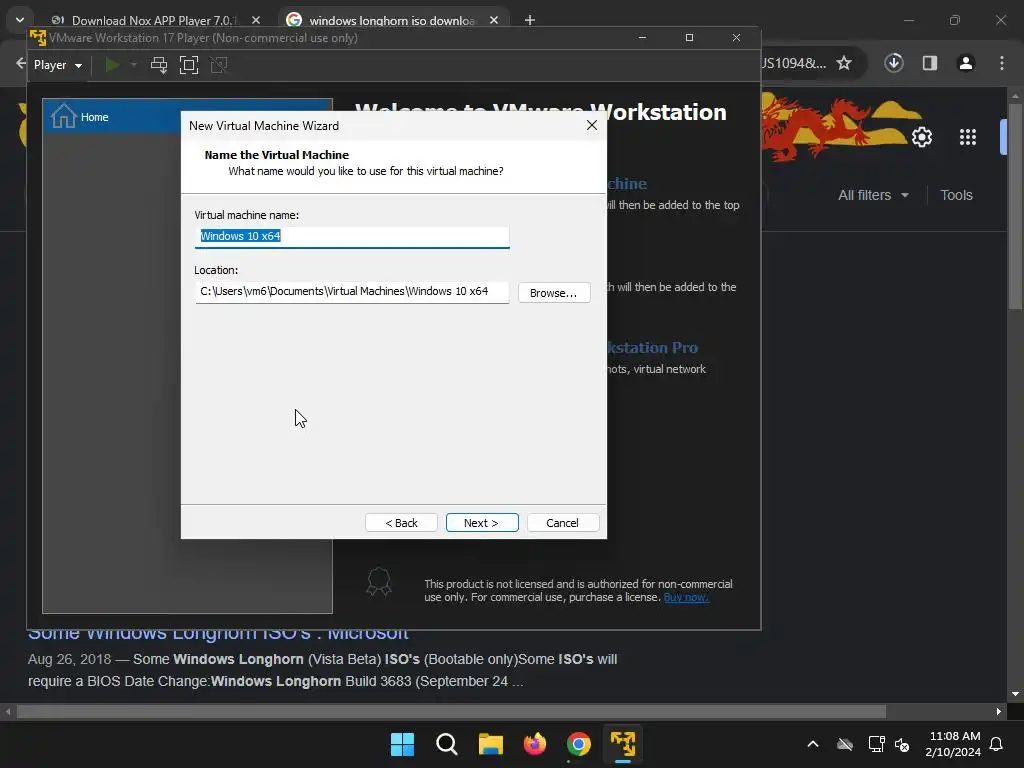1024x768 pixels.
Task: Open File Explorer from taskbar
Action: pyautogui.click(x=490, y=744)
